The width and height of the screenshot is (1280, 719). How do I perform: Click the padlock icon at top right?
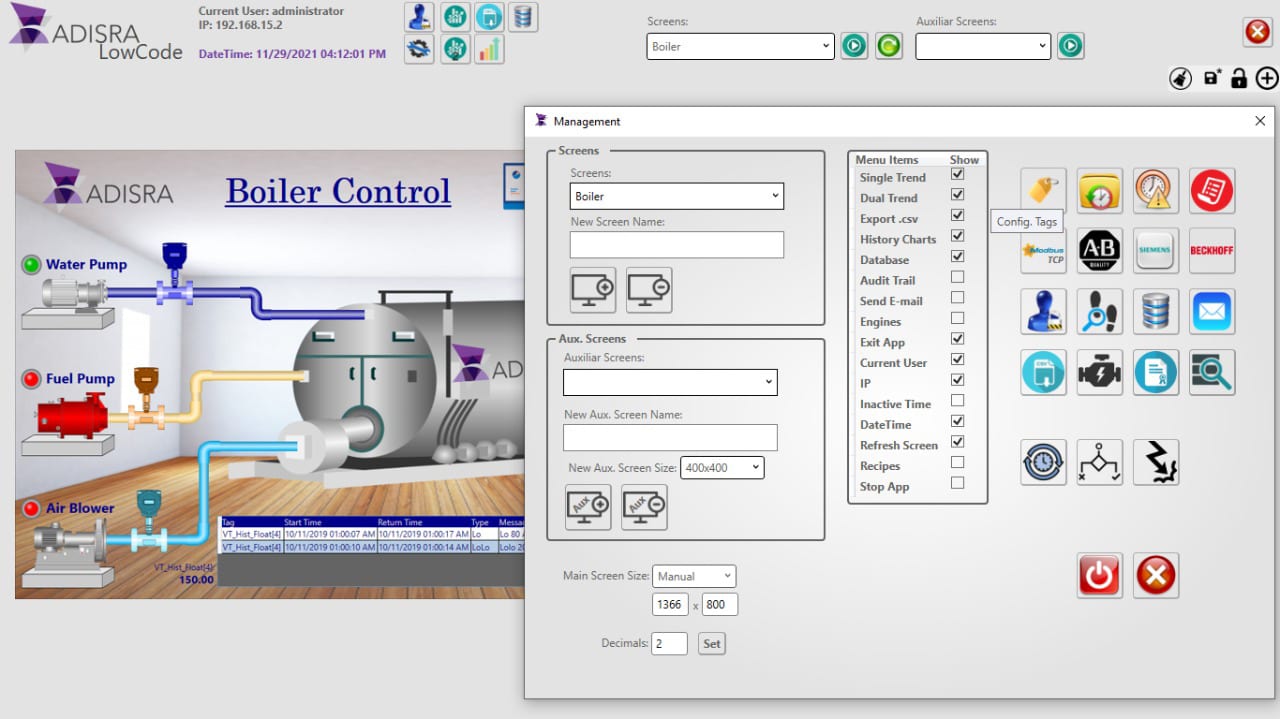1239,78
